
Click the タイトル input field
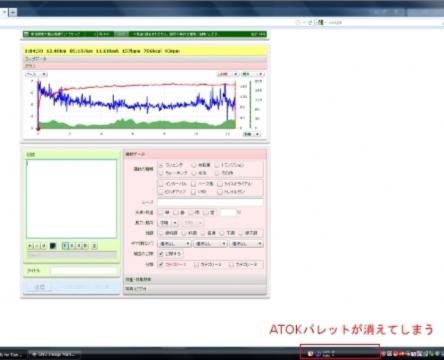84,270
